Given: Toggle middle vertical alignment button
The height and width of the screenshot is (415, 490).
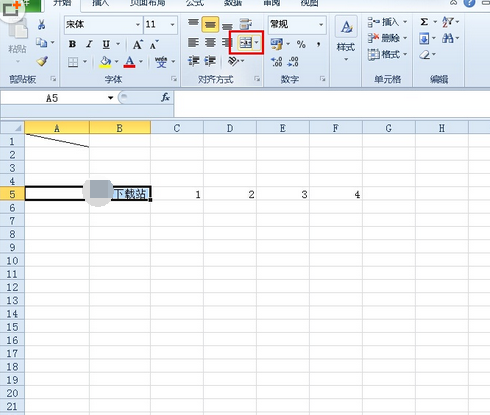Looking at the screenshot, I should [210, 24].
